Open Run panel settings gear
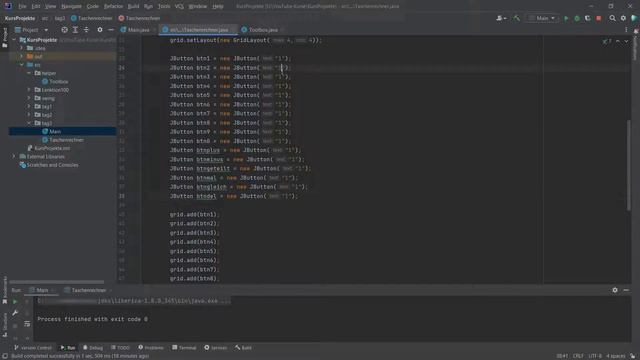 (x=615, y=290)
